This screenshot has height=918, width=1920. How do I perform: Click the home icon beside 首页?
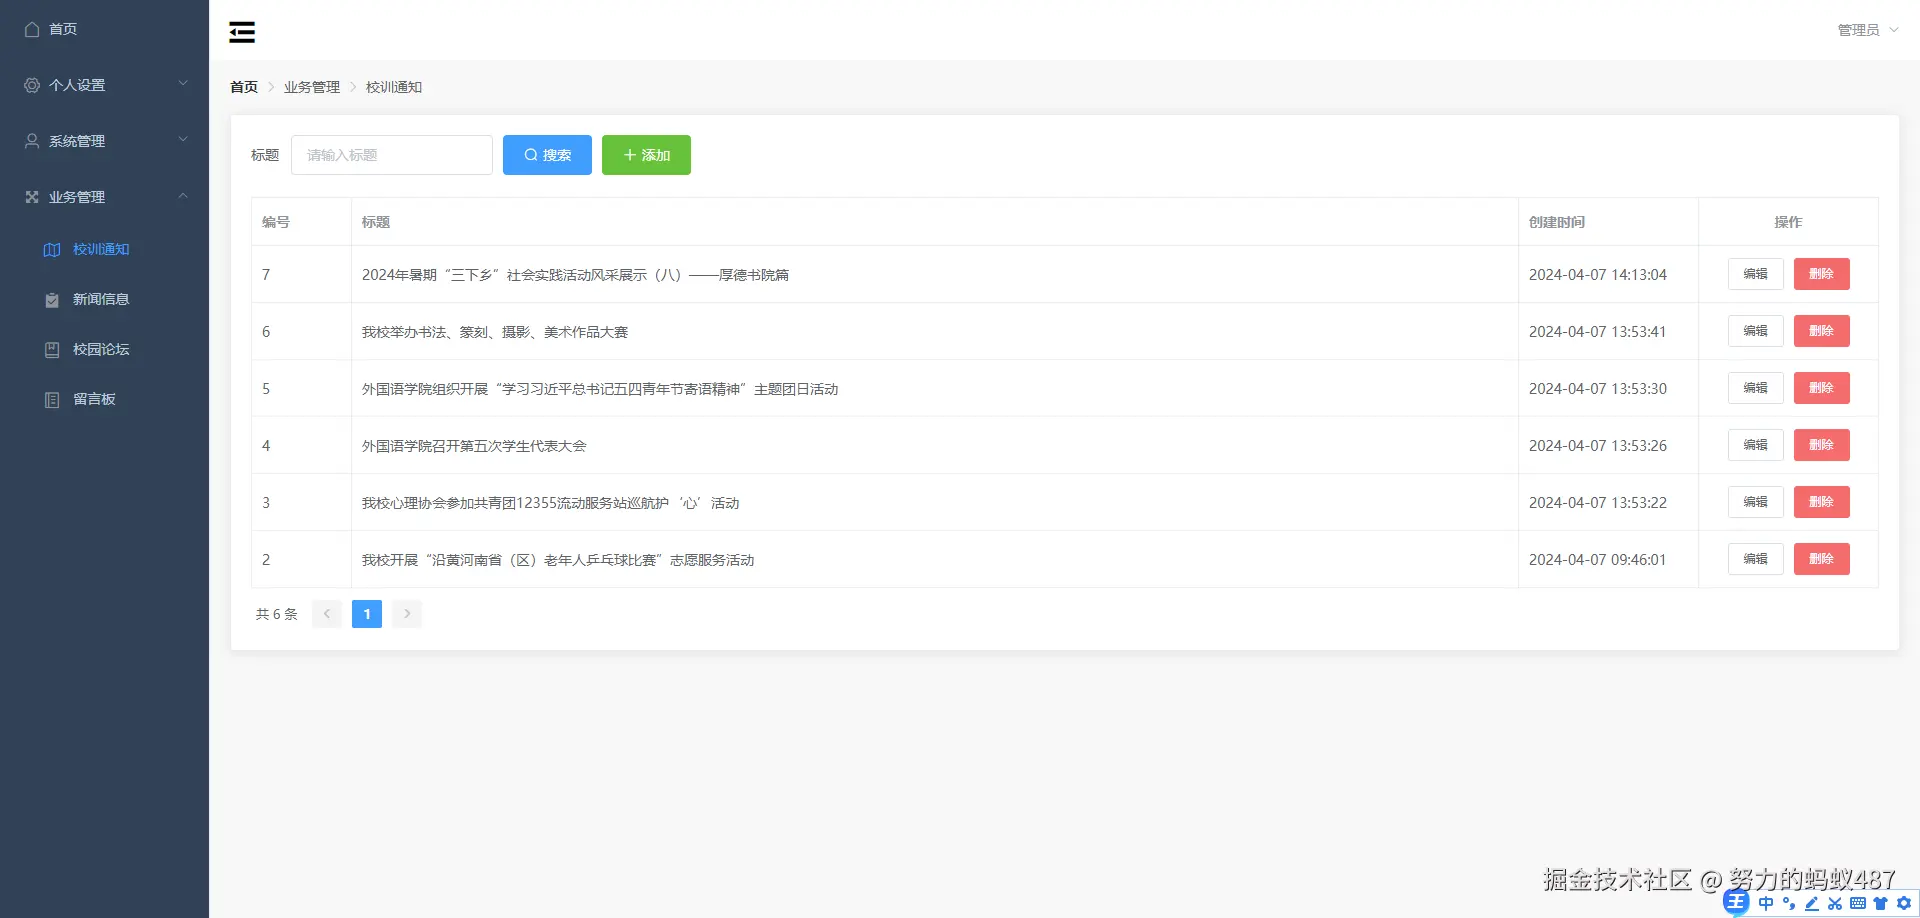click(x=30, y=29)
